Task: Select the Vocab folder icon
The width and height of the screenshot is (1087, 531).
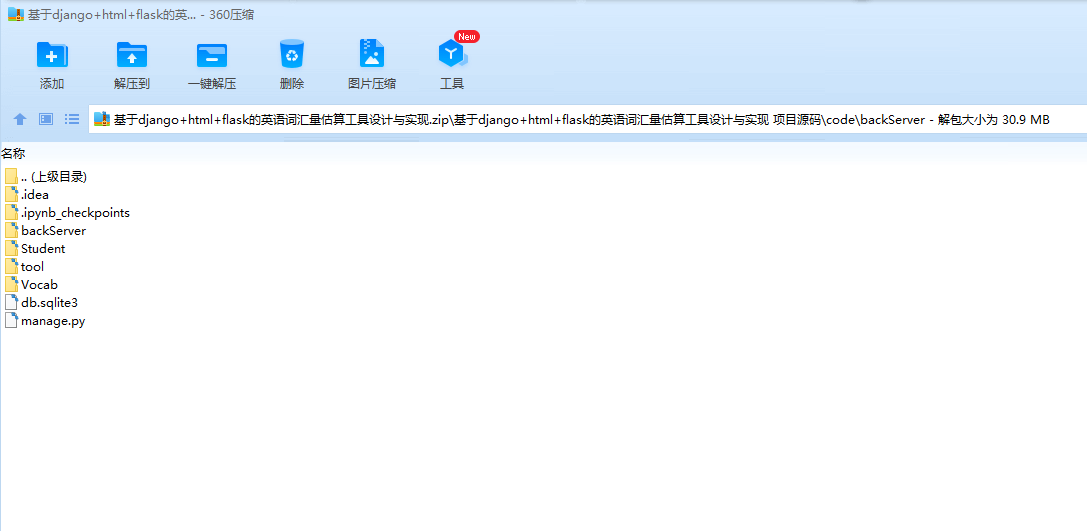Action: [x=11, y=284]
